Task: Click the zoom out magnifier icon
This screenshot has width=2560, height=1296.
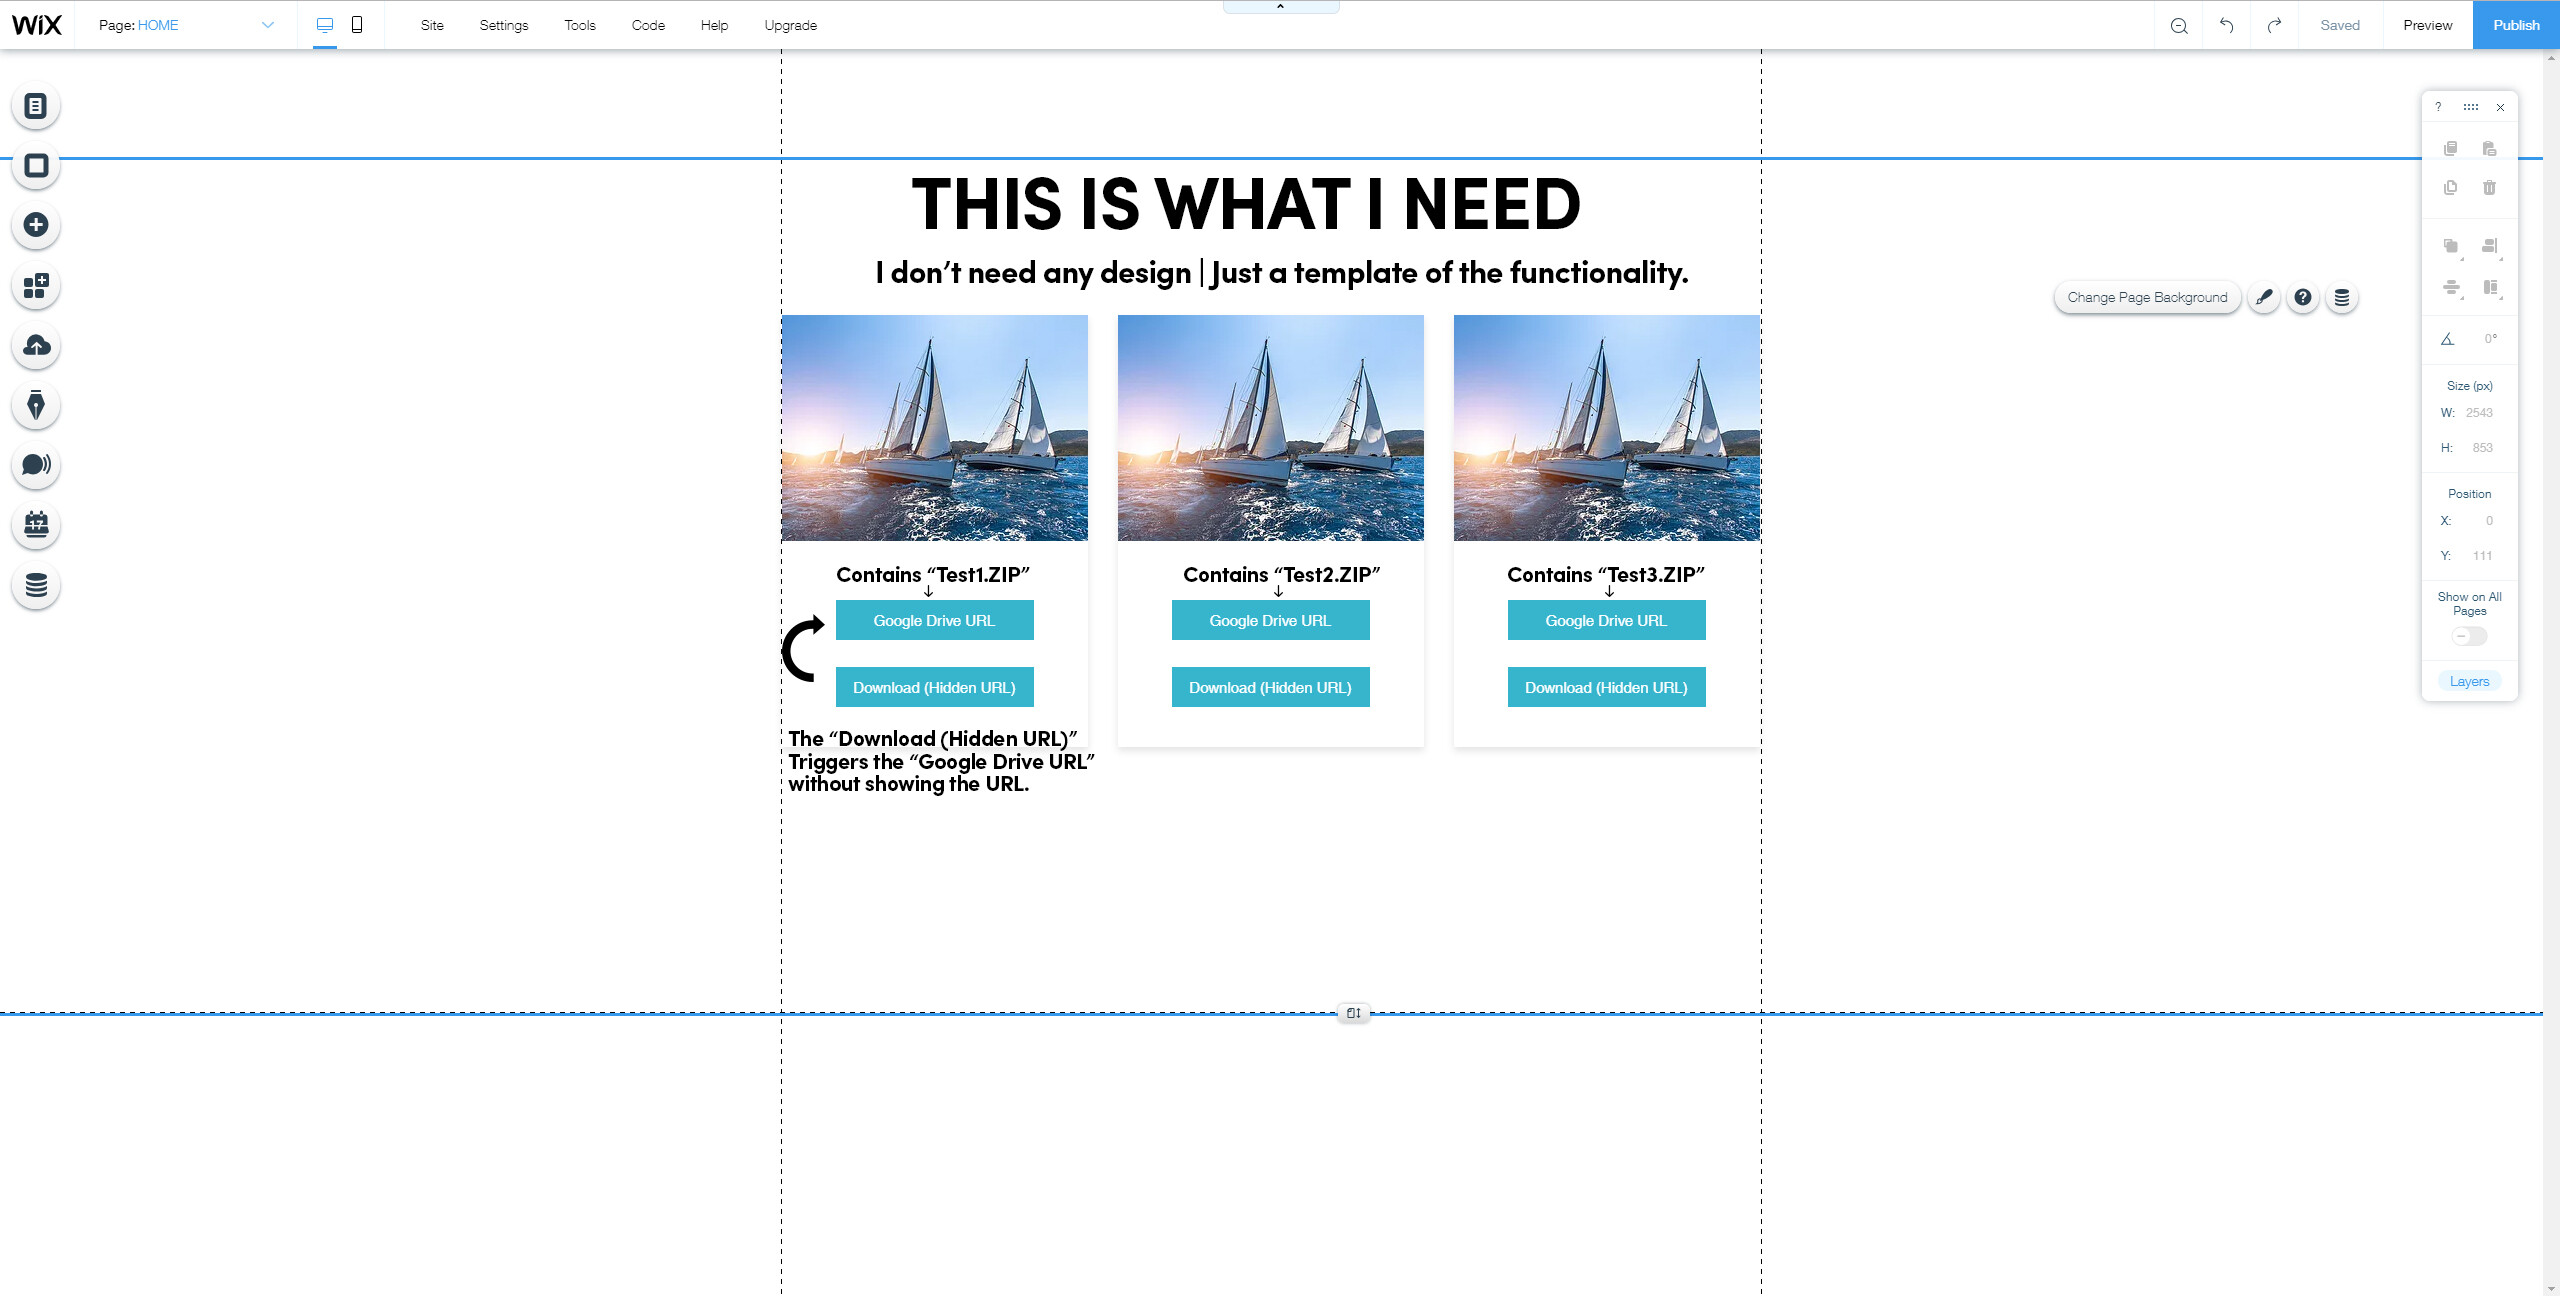Action: [2179, 25]
